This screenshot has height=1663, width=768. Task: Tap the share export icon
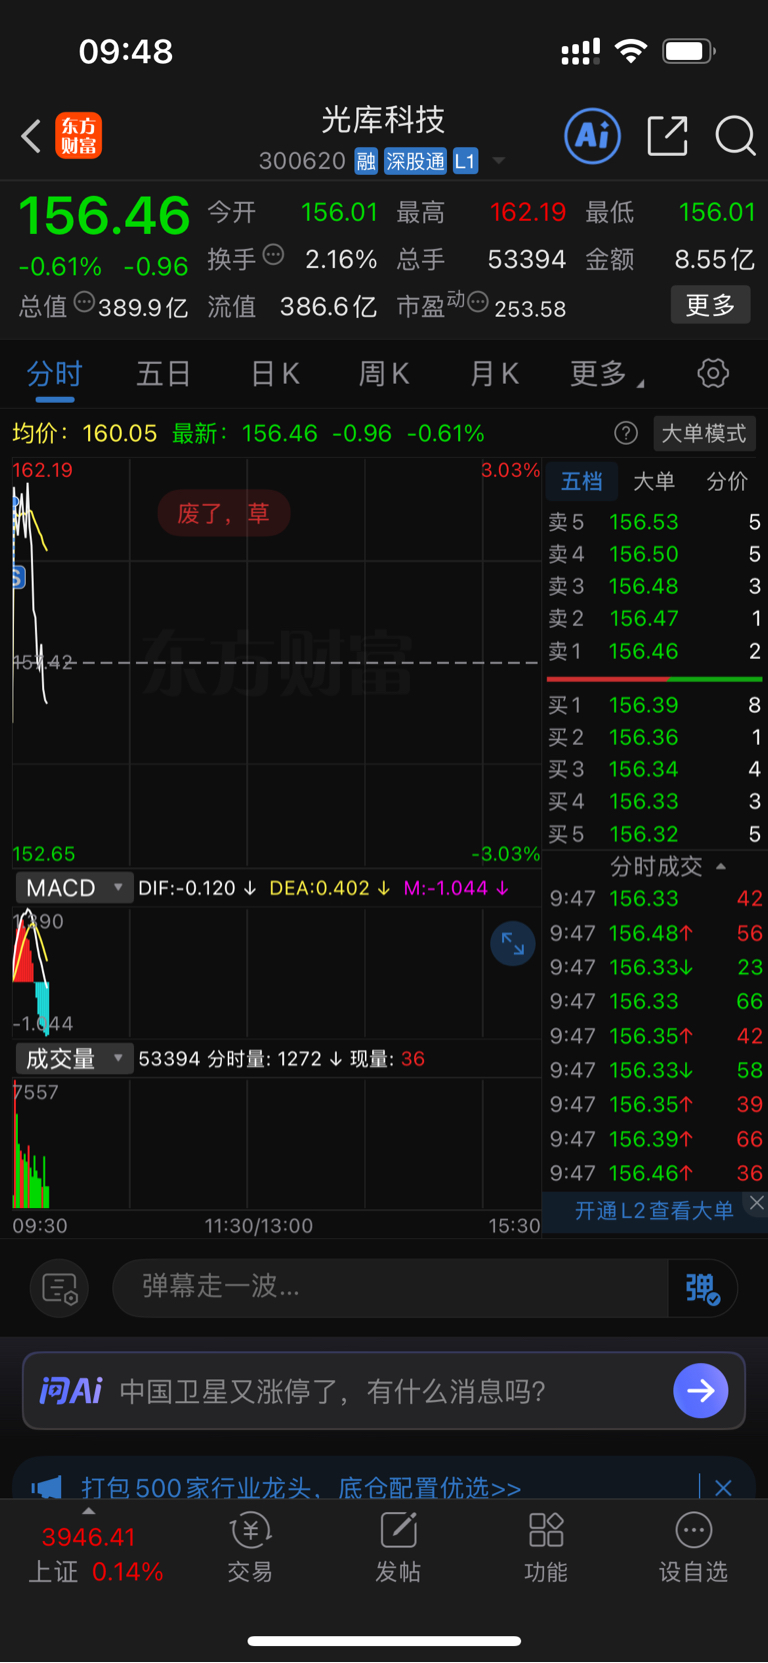tap(667, 136)
